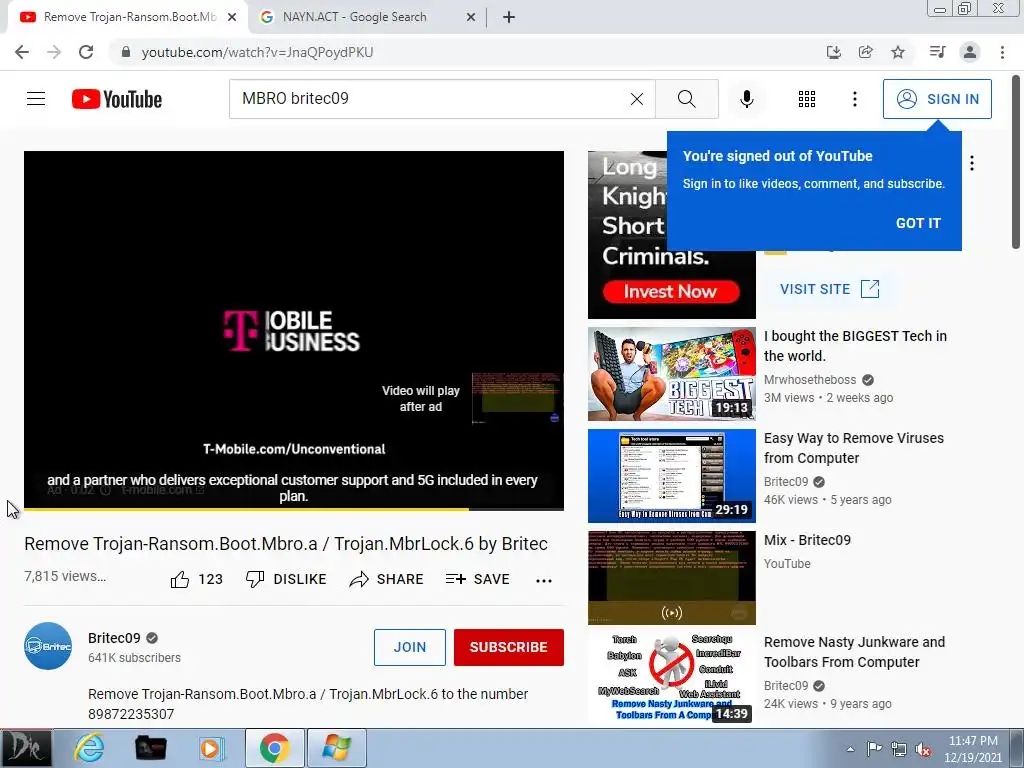Open the YouTube hamburger guide menu
This screenshot has height=768, width=1024.
(36, 99)
